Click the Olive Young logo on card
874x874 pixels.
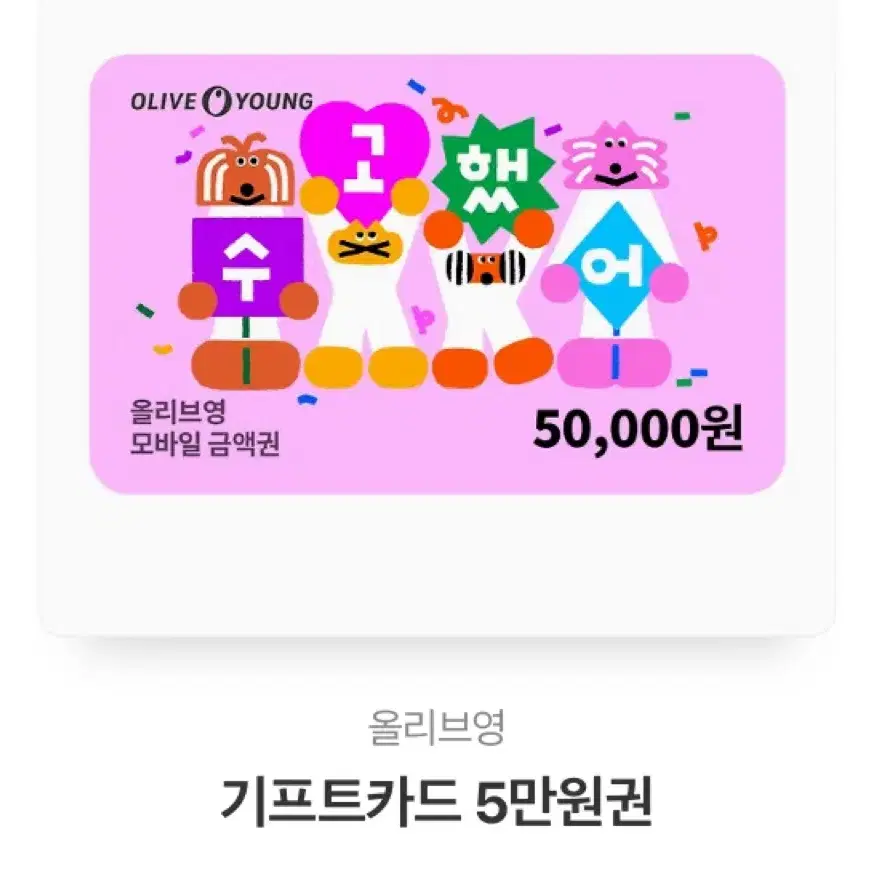(222, 101)
